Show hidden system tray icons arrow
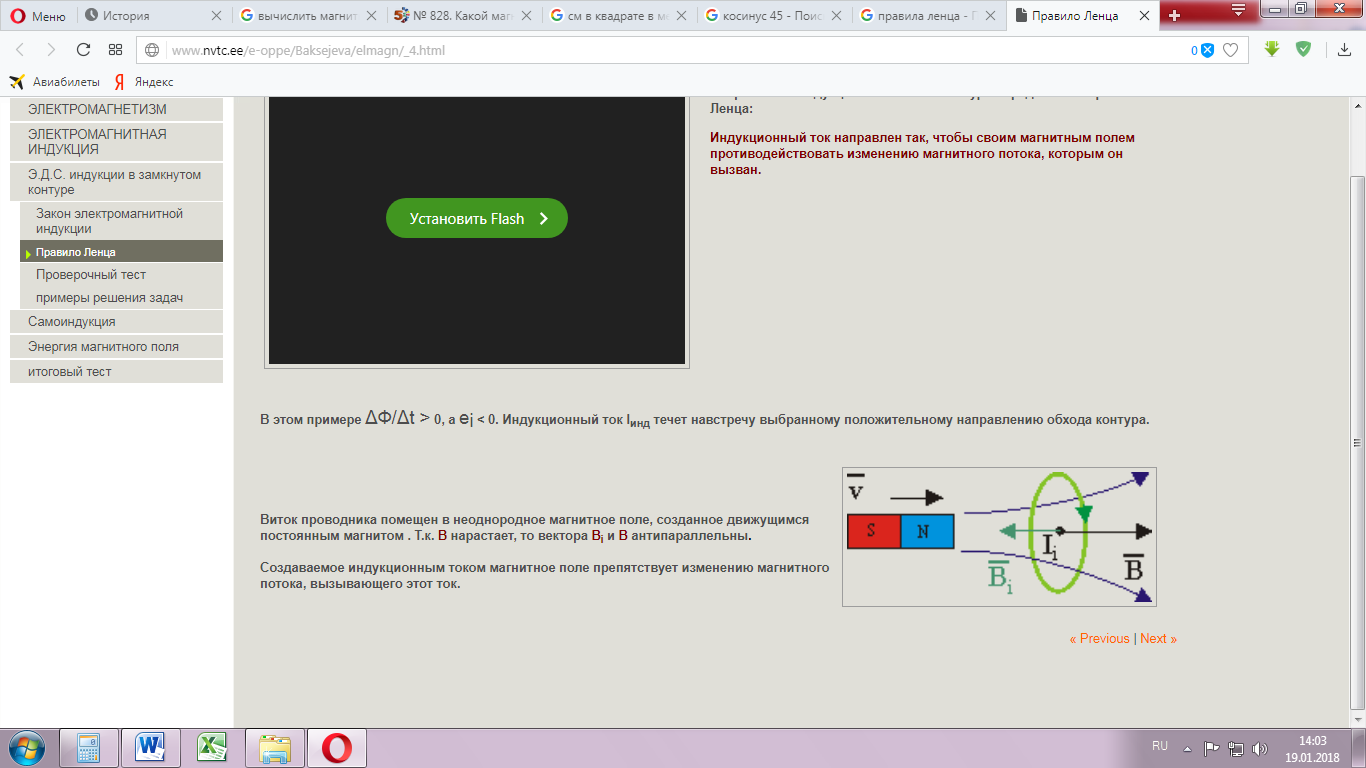1366x768 pixels. pyautogui.click(x=1187, y=748)
